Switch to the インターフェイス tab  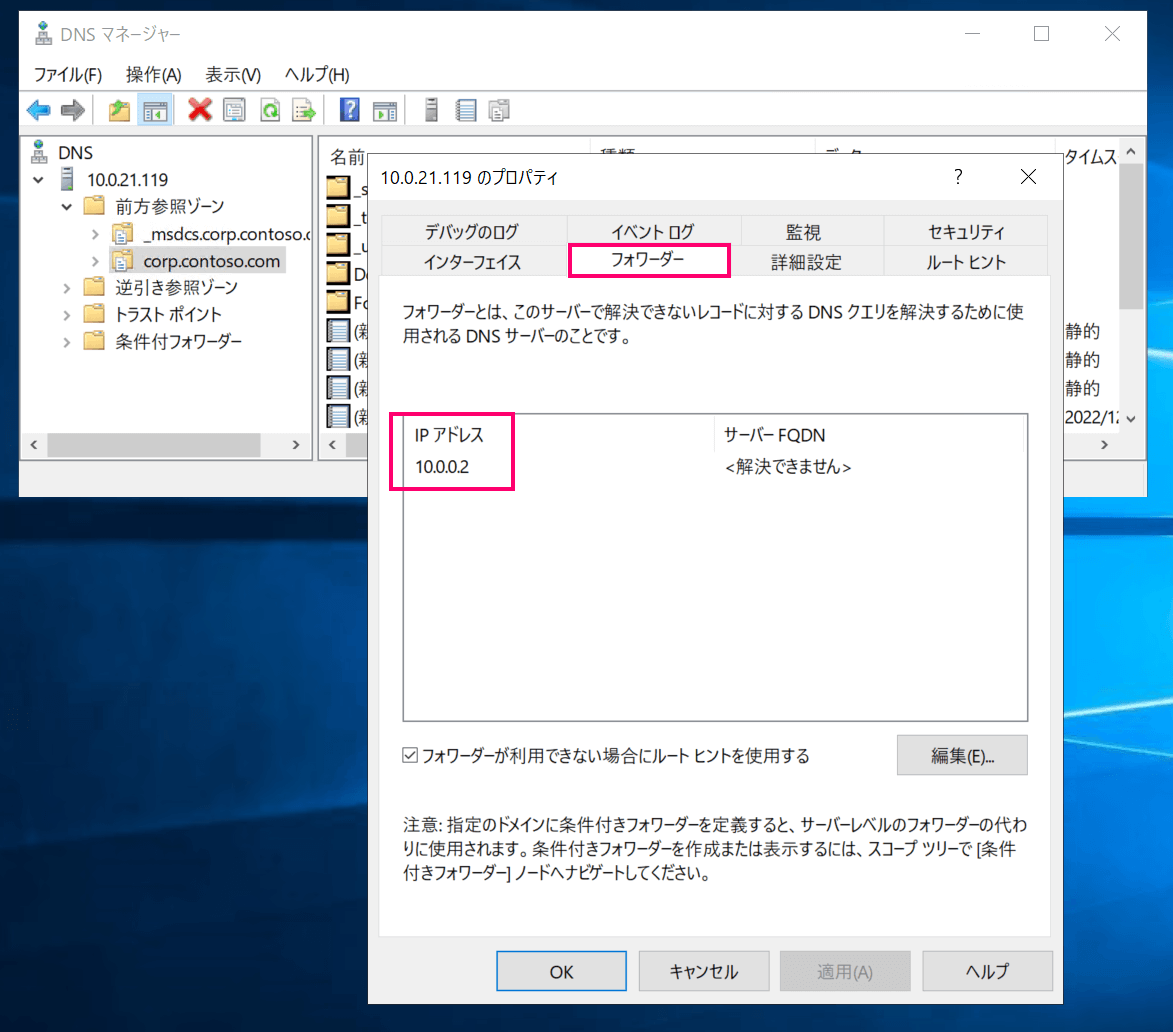pyautogui.click(x=472, y=259)
